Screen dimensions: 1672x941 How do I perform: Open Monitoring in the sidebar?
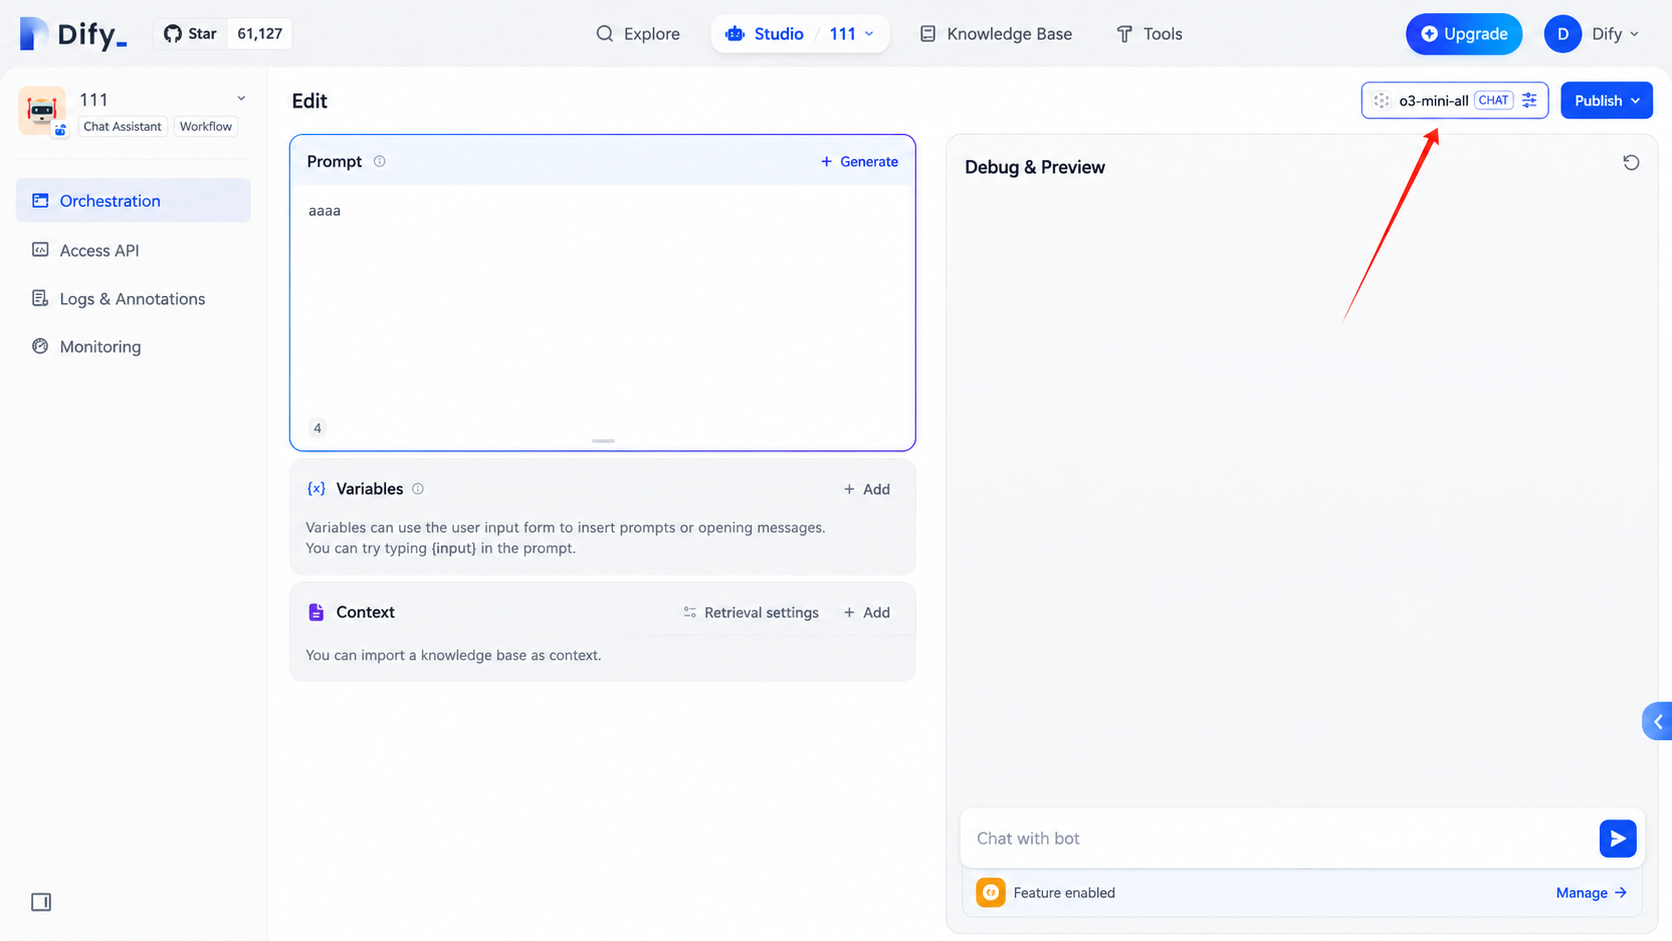[133, 347]
